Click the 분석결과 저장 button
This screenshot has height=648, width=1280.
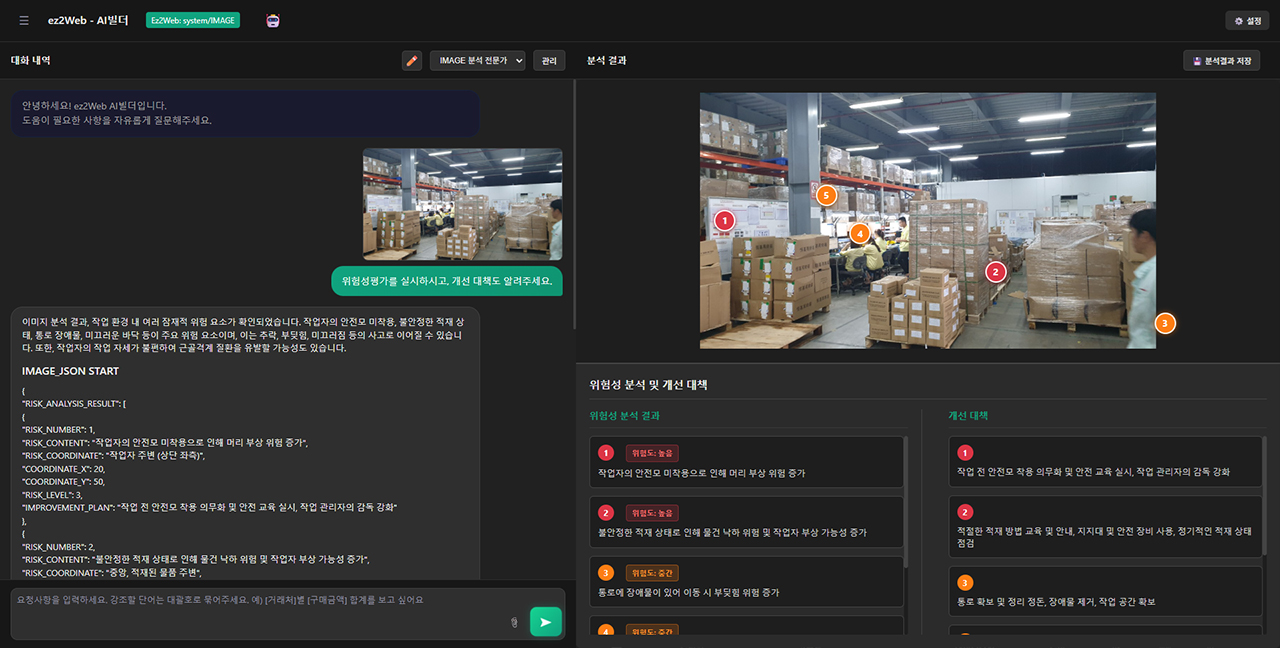coord(1221,61)
